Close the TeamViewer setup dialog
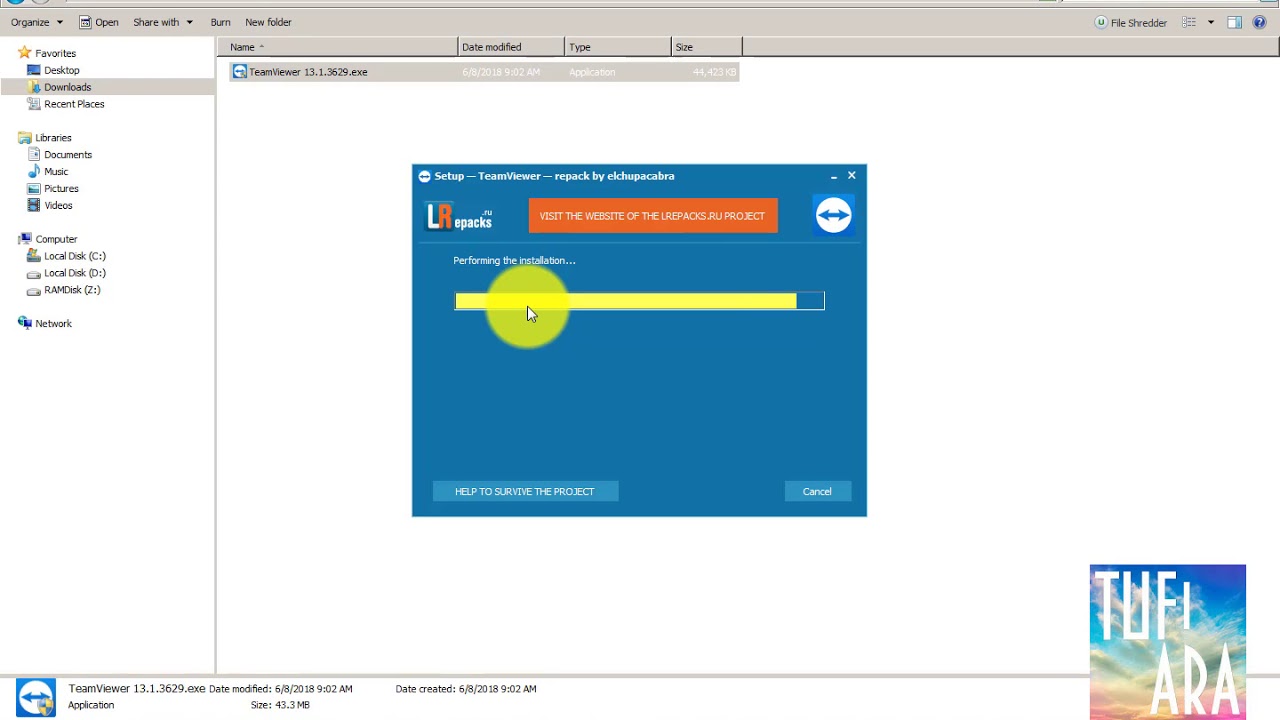The image size is (1280, 720). 852,176
